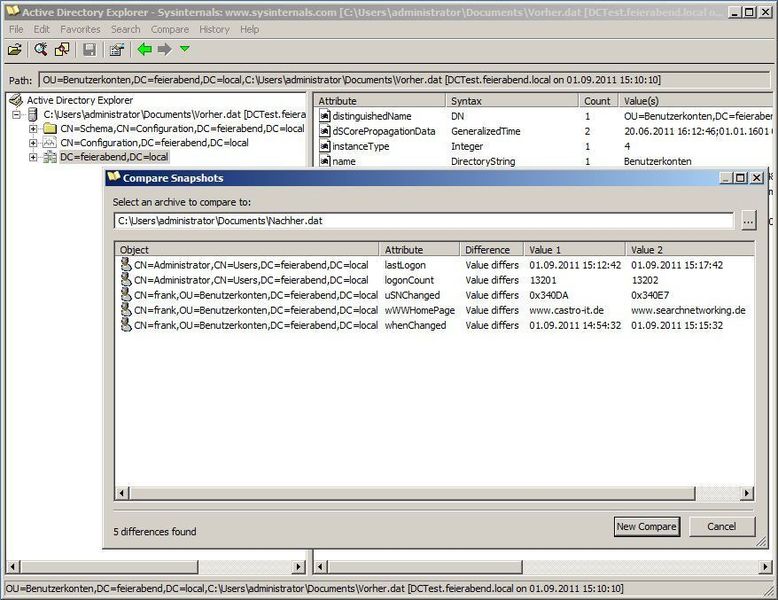Viewport: 778px width, 600px height.
Task: Click the Compare Snapshots toolbar icon
Action: pyautogui.click(x=62, y=49)
